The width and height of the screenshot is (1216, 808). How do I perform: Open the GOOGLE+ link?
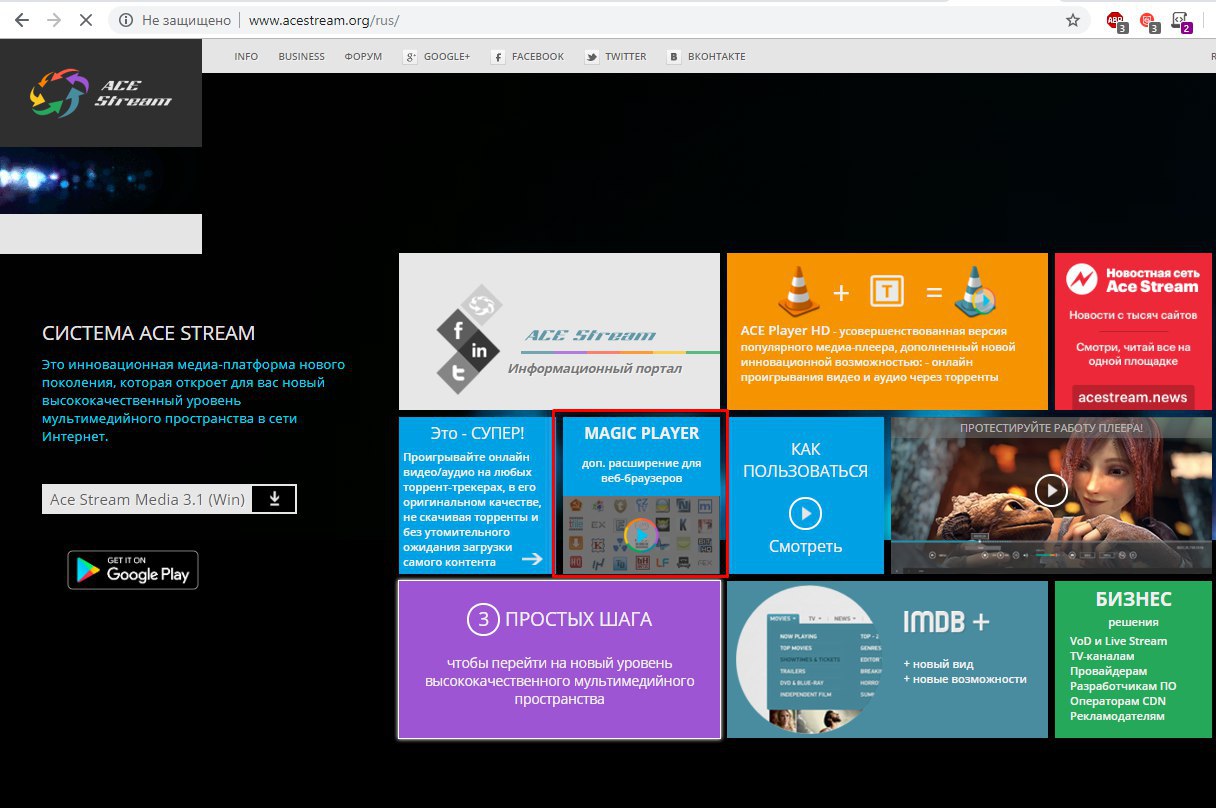(447, 57)
